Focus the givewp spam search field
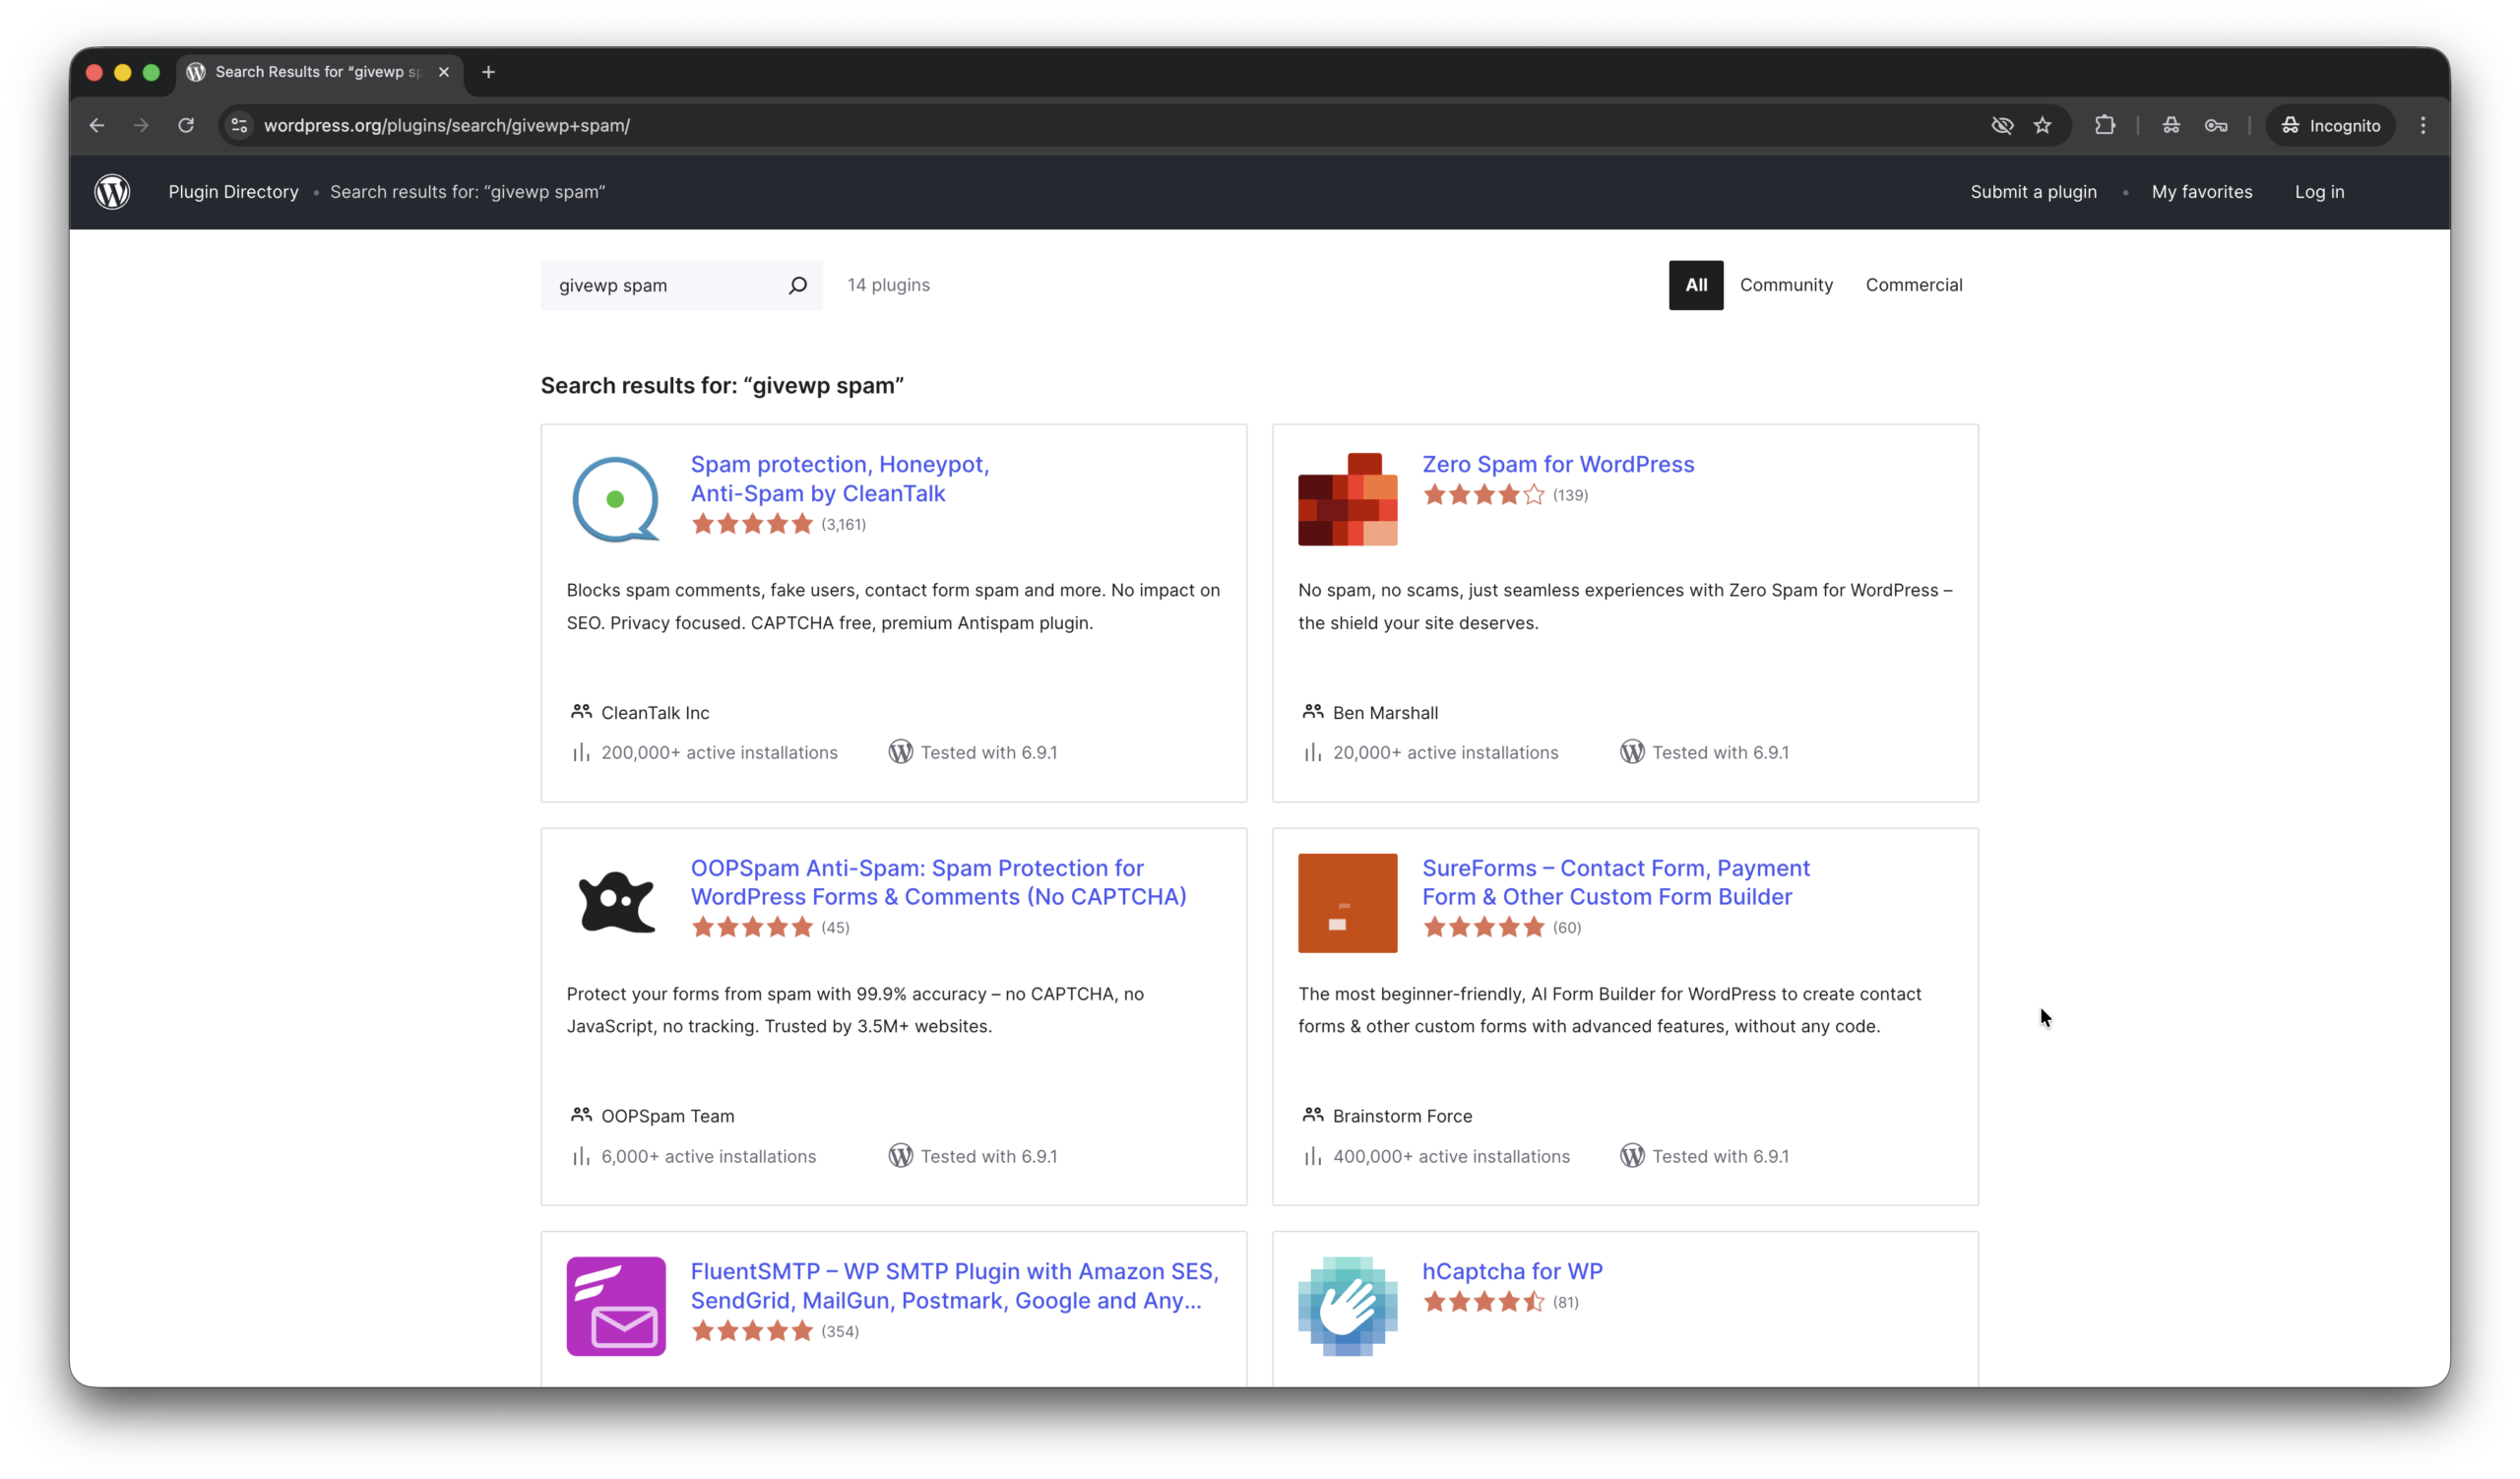This screenshot has width=2520, height=1479. (665, 286)
